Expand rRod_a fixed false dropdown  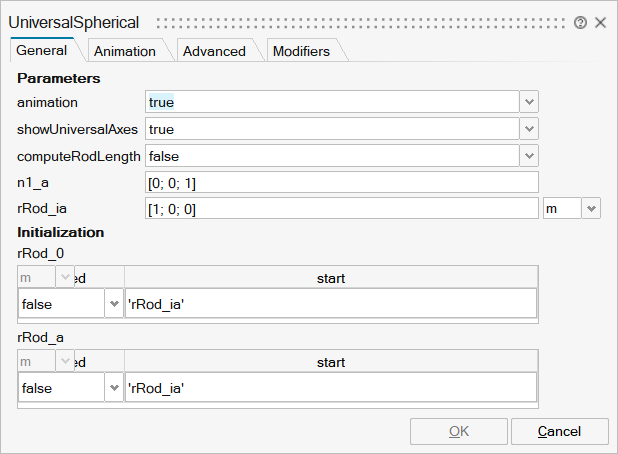113,388
